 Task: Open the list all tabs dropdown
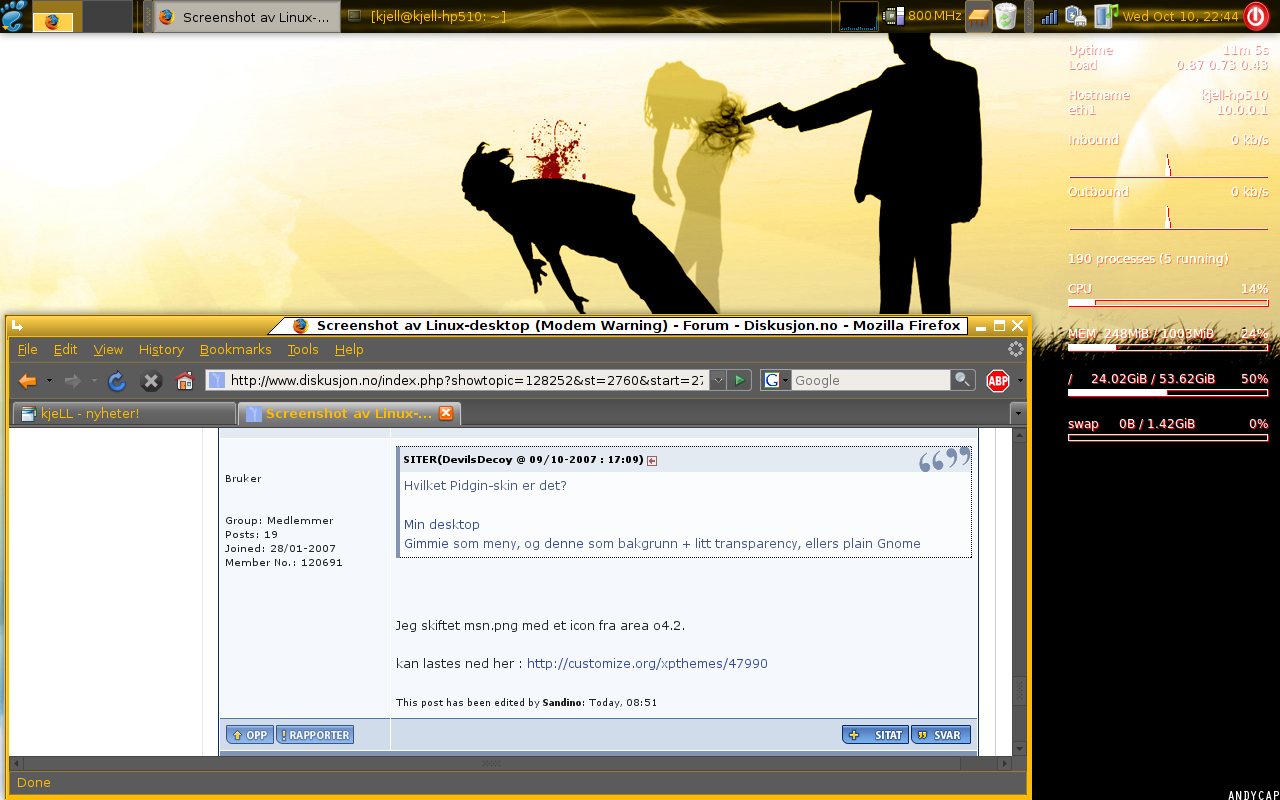click(1018, 413)
